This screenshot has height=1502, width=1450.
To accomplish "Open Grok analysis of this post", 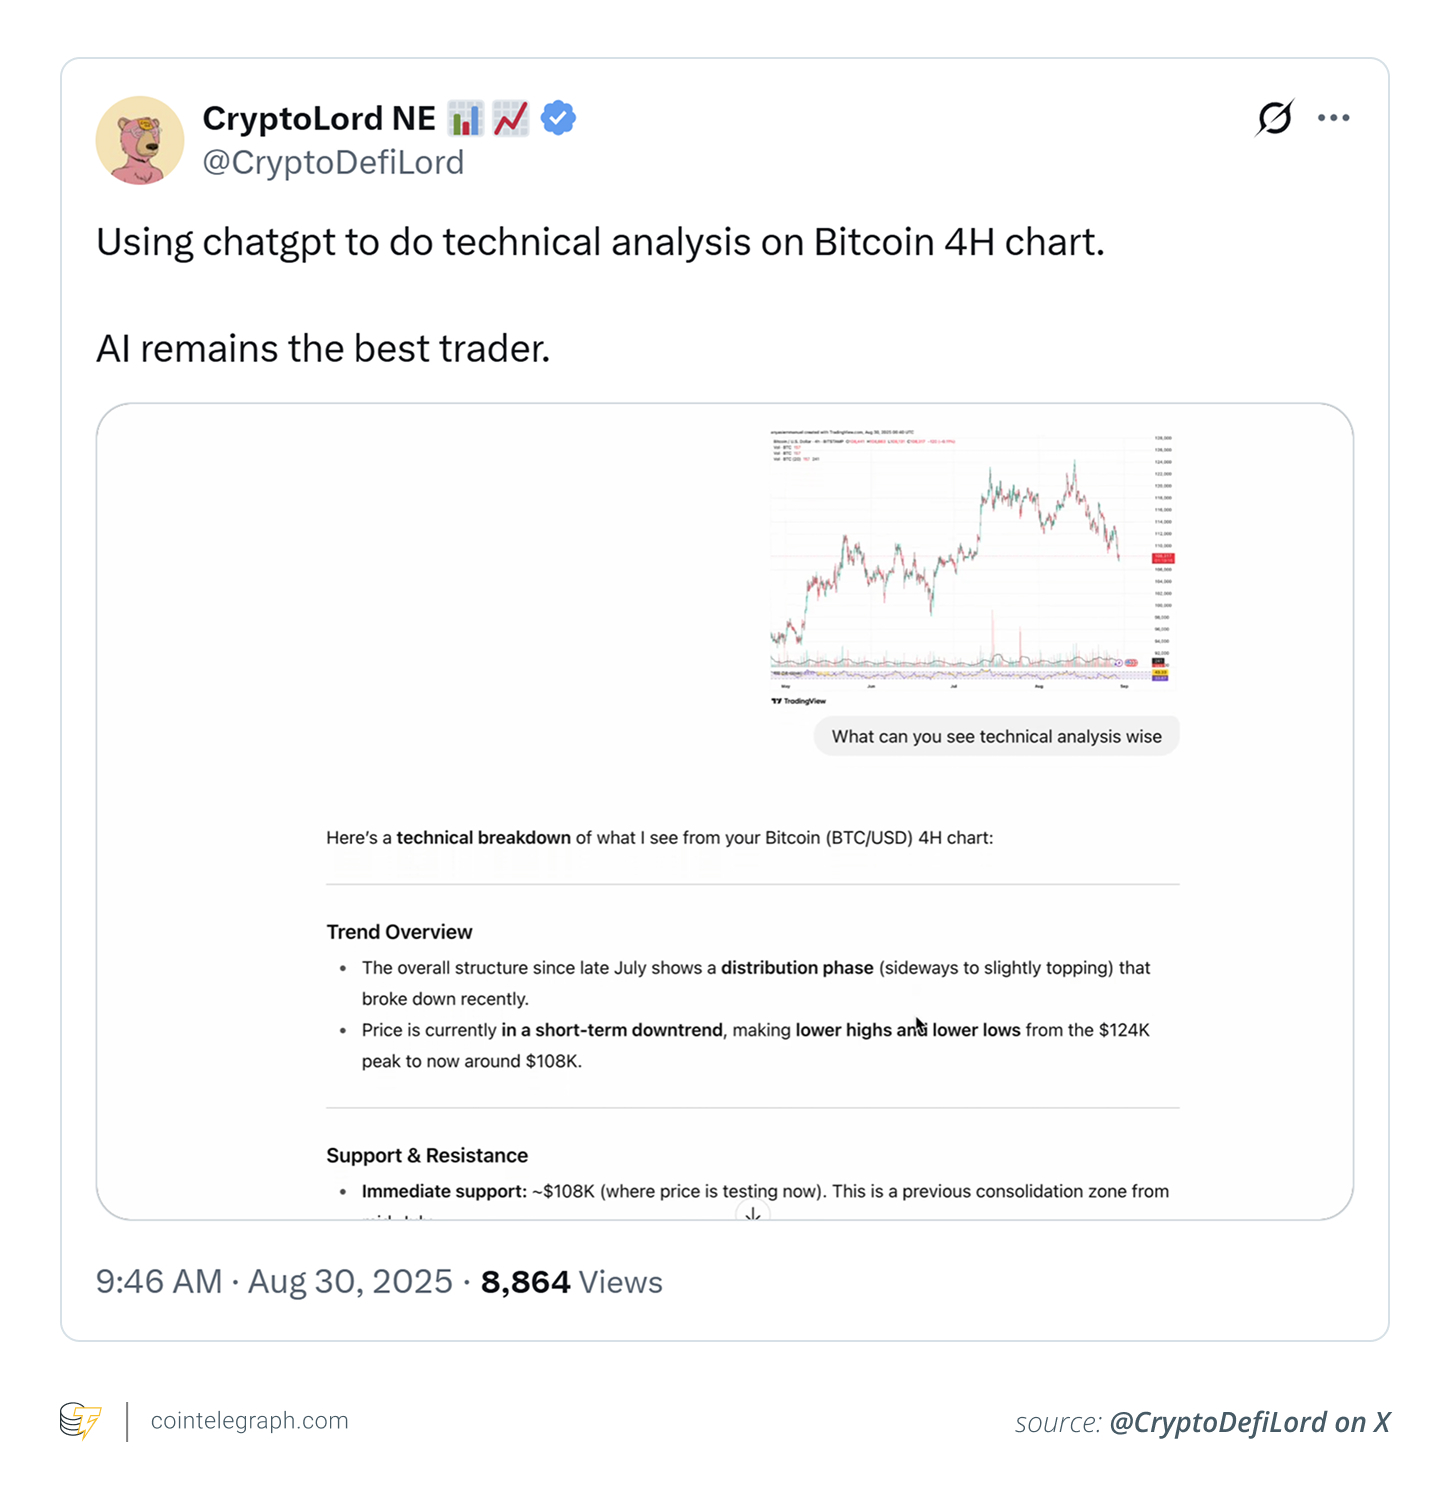I will (1273, 117).
